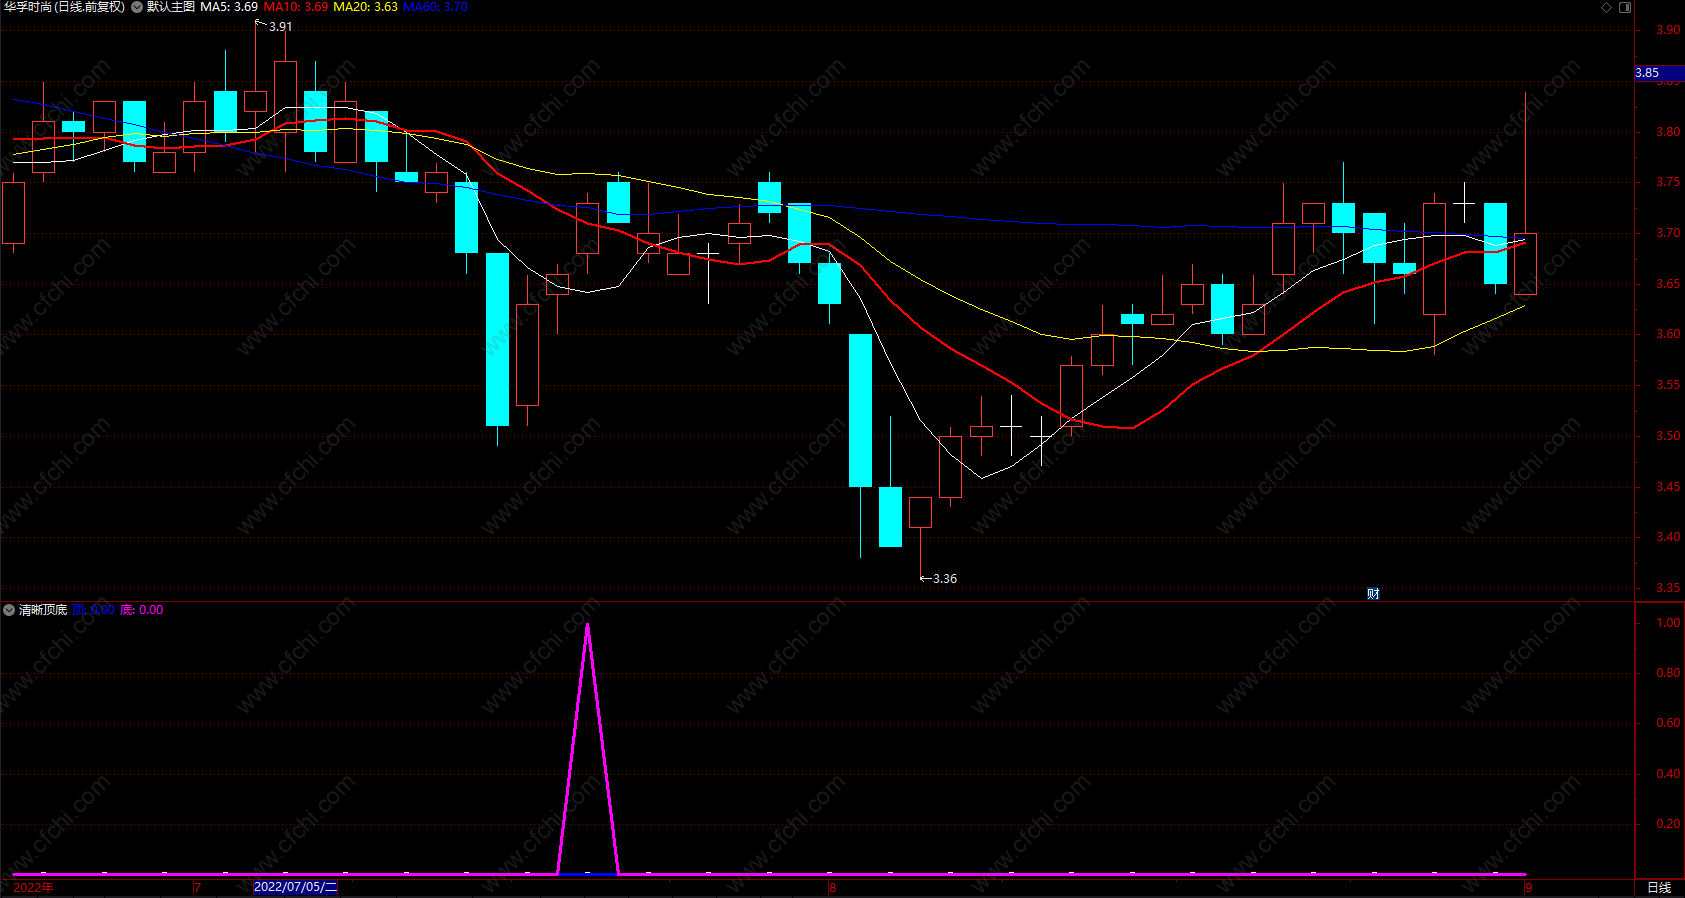Click the month 8 marker on time axis
Image resolution: width=1685 pixels, height=898 pixels.
click(x=832, y=888)
